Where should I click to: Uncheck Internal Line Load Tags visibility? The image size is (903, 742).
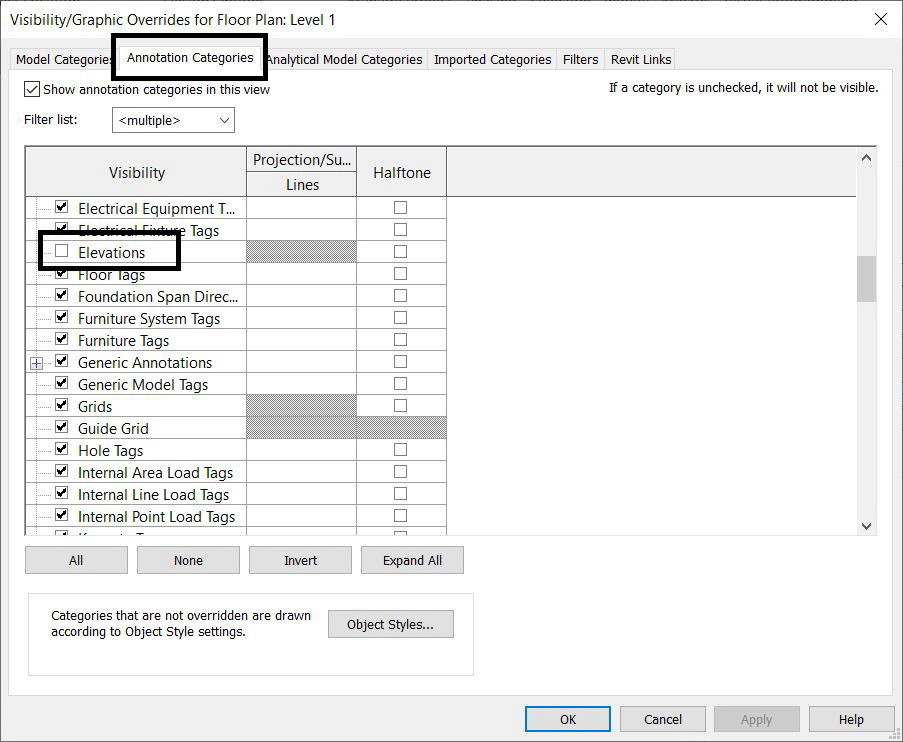click(x=62, y=493)
